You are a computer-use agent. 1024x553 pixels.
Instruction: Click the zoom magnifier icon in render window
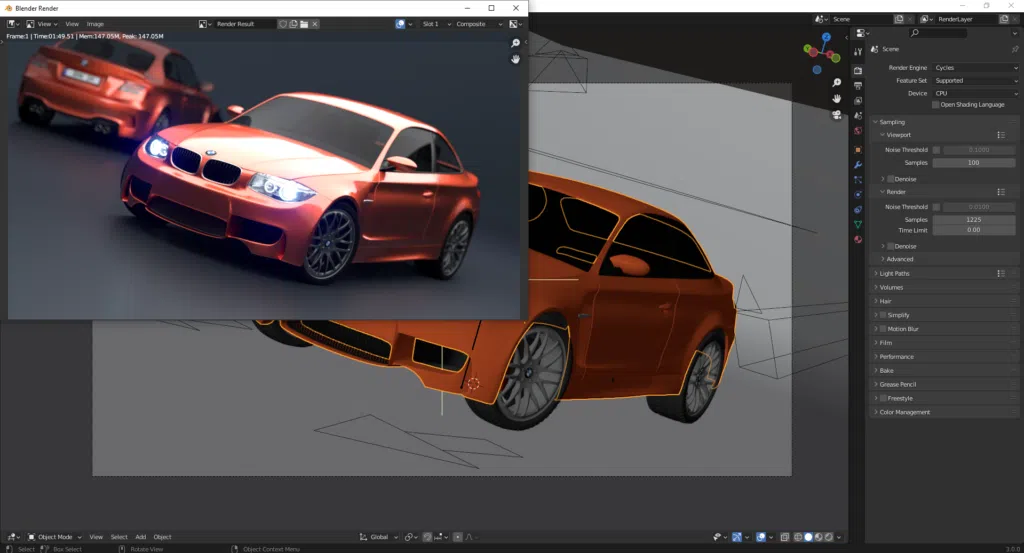[x=515, y=43]
